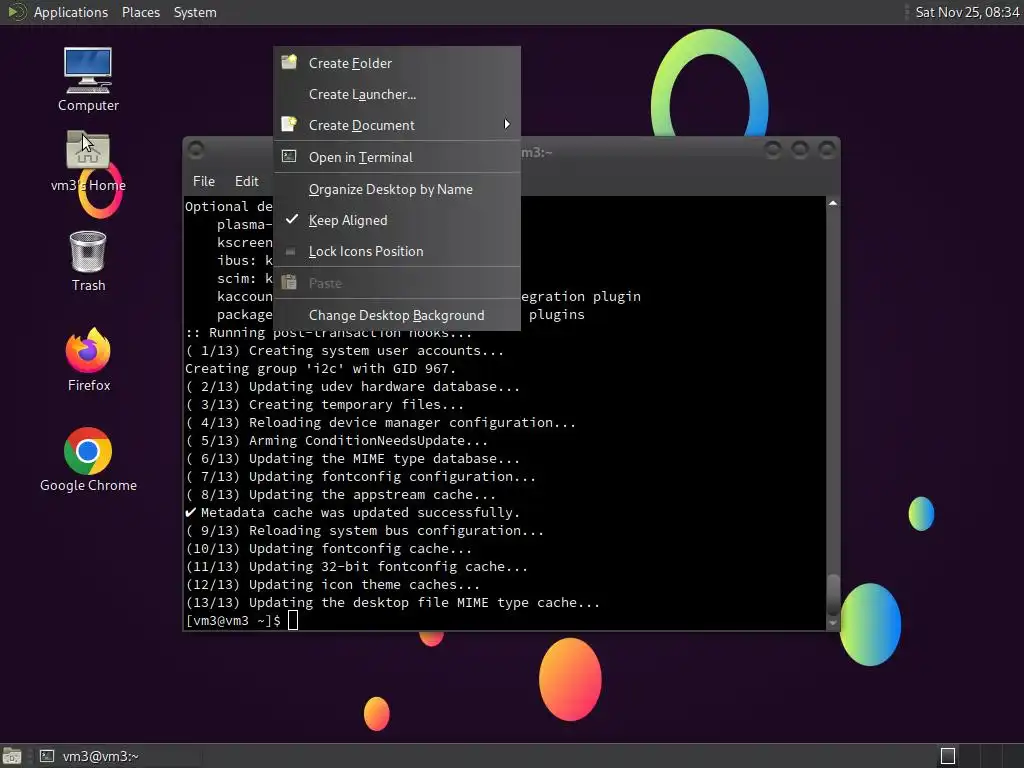Click the 'Metadata cache was updated successfully' line
This screenshot has height=768, width=1024.
tap(353, 513)
